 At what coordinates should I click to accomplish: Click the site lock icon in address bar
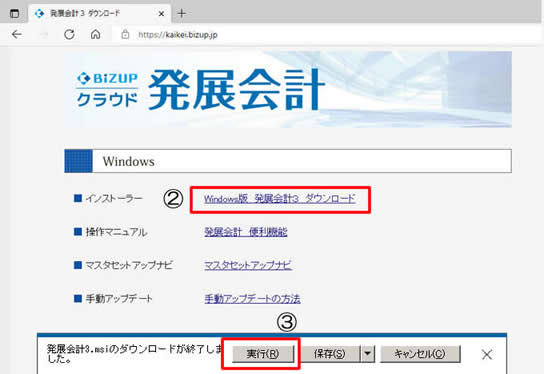(x=125, y=34)
